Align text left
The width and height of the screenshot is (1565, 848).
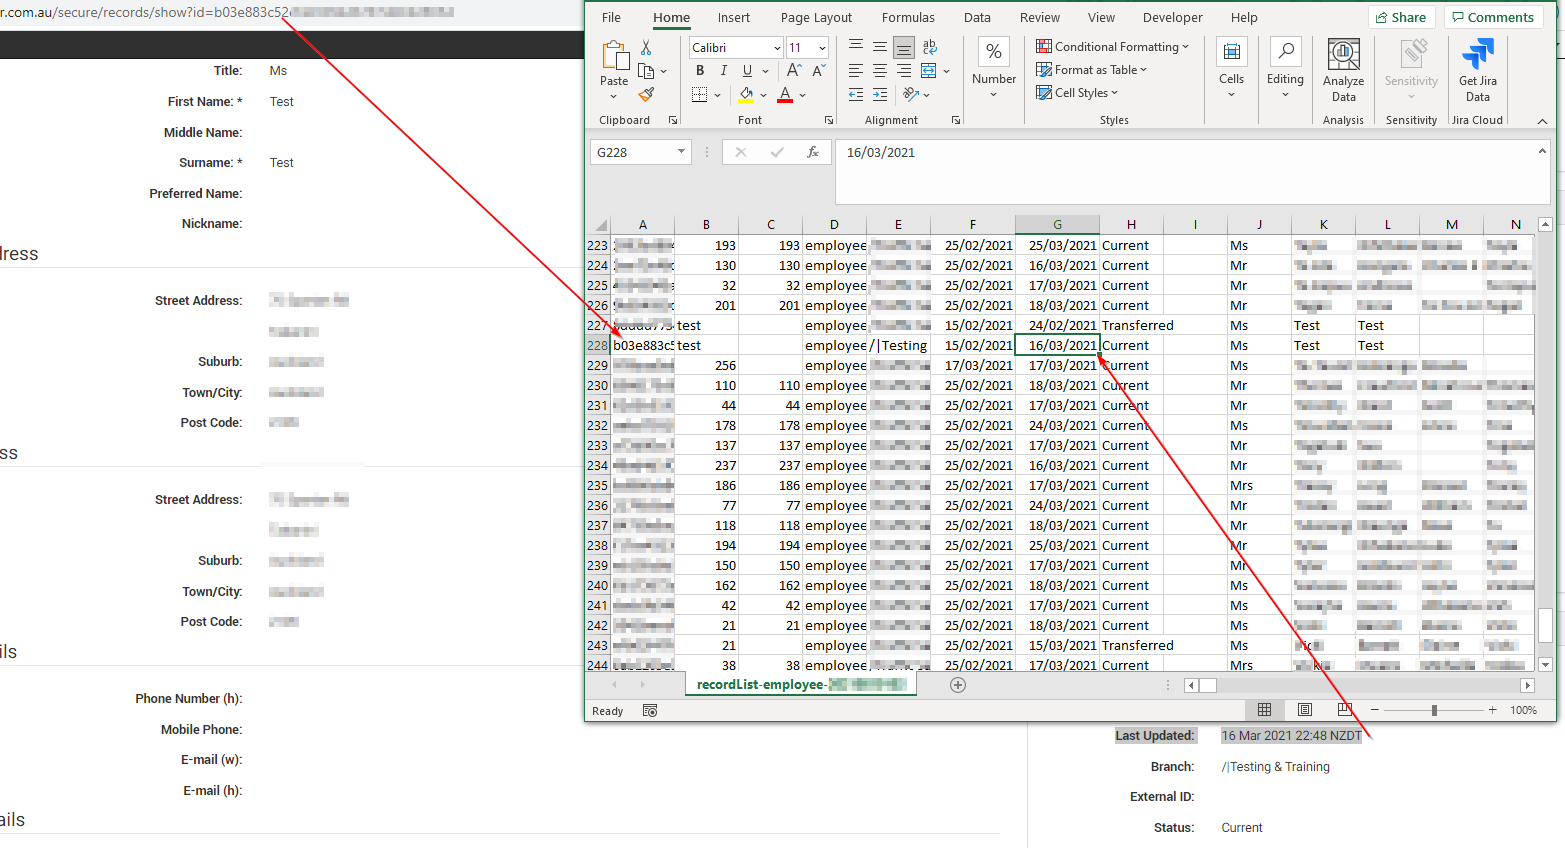click(856, 71)
